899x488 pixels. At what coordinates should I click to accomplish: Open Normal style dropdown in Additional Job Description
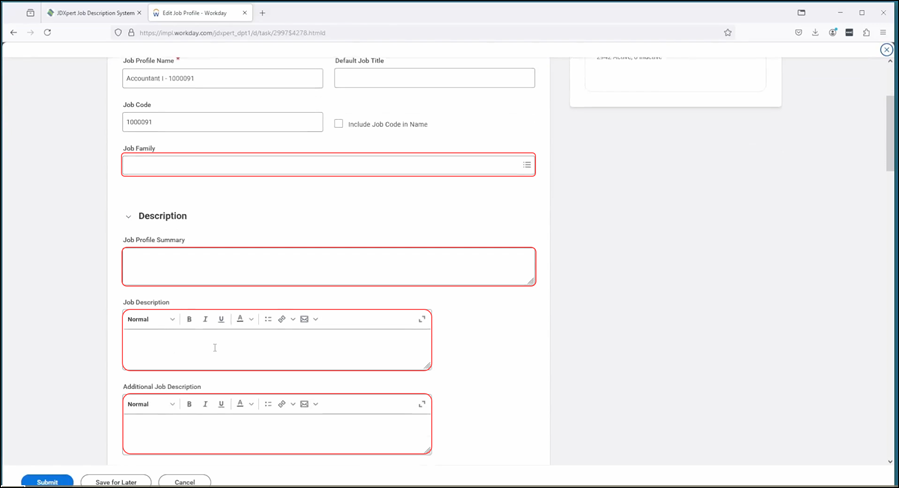[x=151, y=405]
